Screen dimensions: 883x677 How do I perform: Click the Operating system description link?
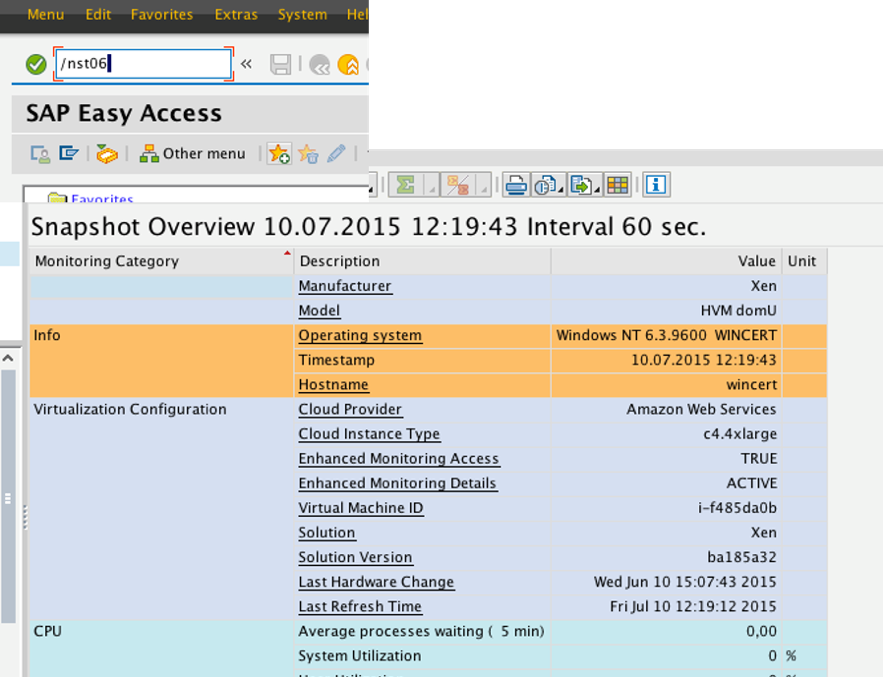coord(360,335)
